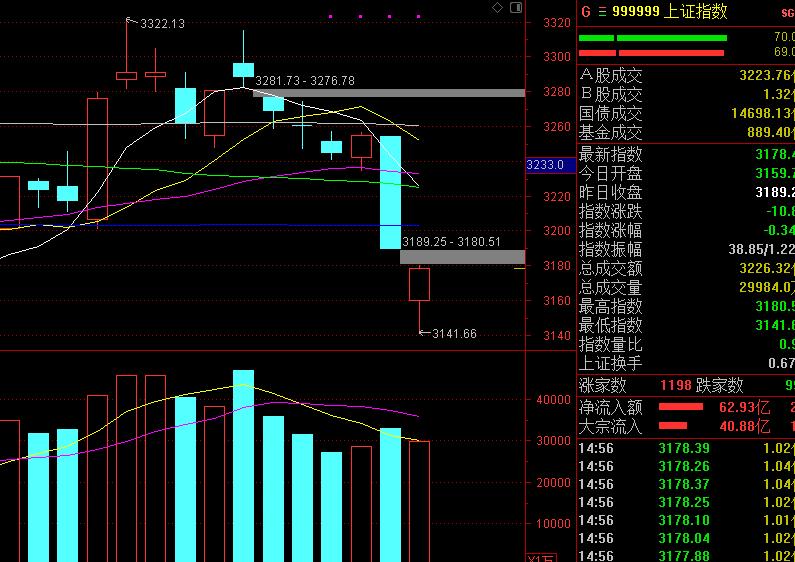Screen dimensions: 795x562
Task: Select the 14:56 tick row showing 3177.88
Action: pos(686,555)
